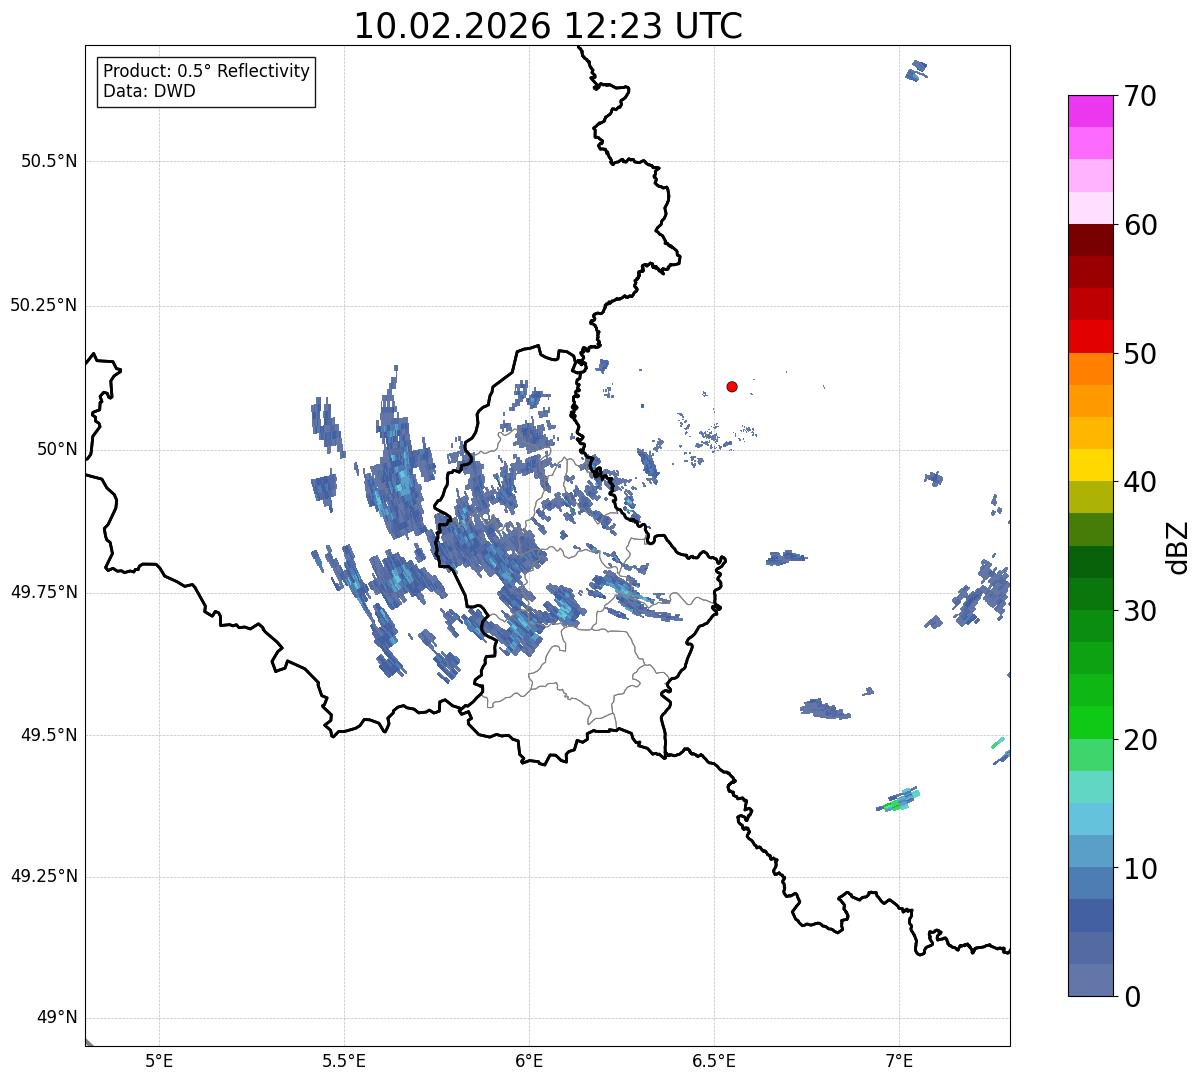Click the 6.5°E longitude label

[714, 1060]
